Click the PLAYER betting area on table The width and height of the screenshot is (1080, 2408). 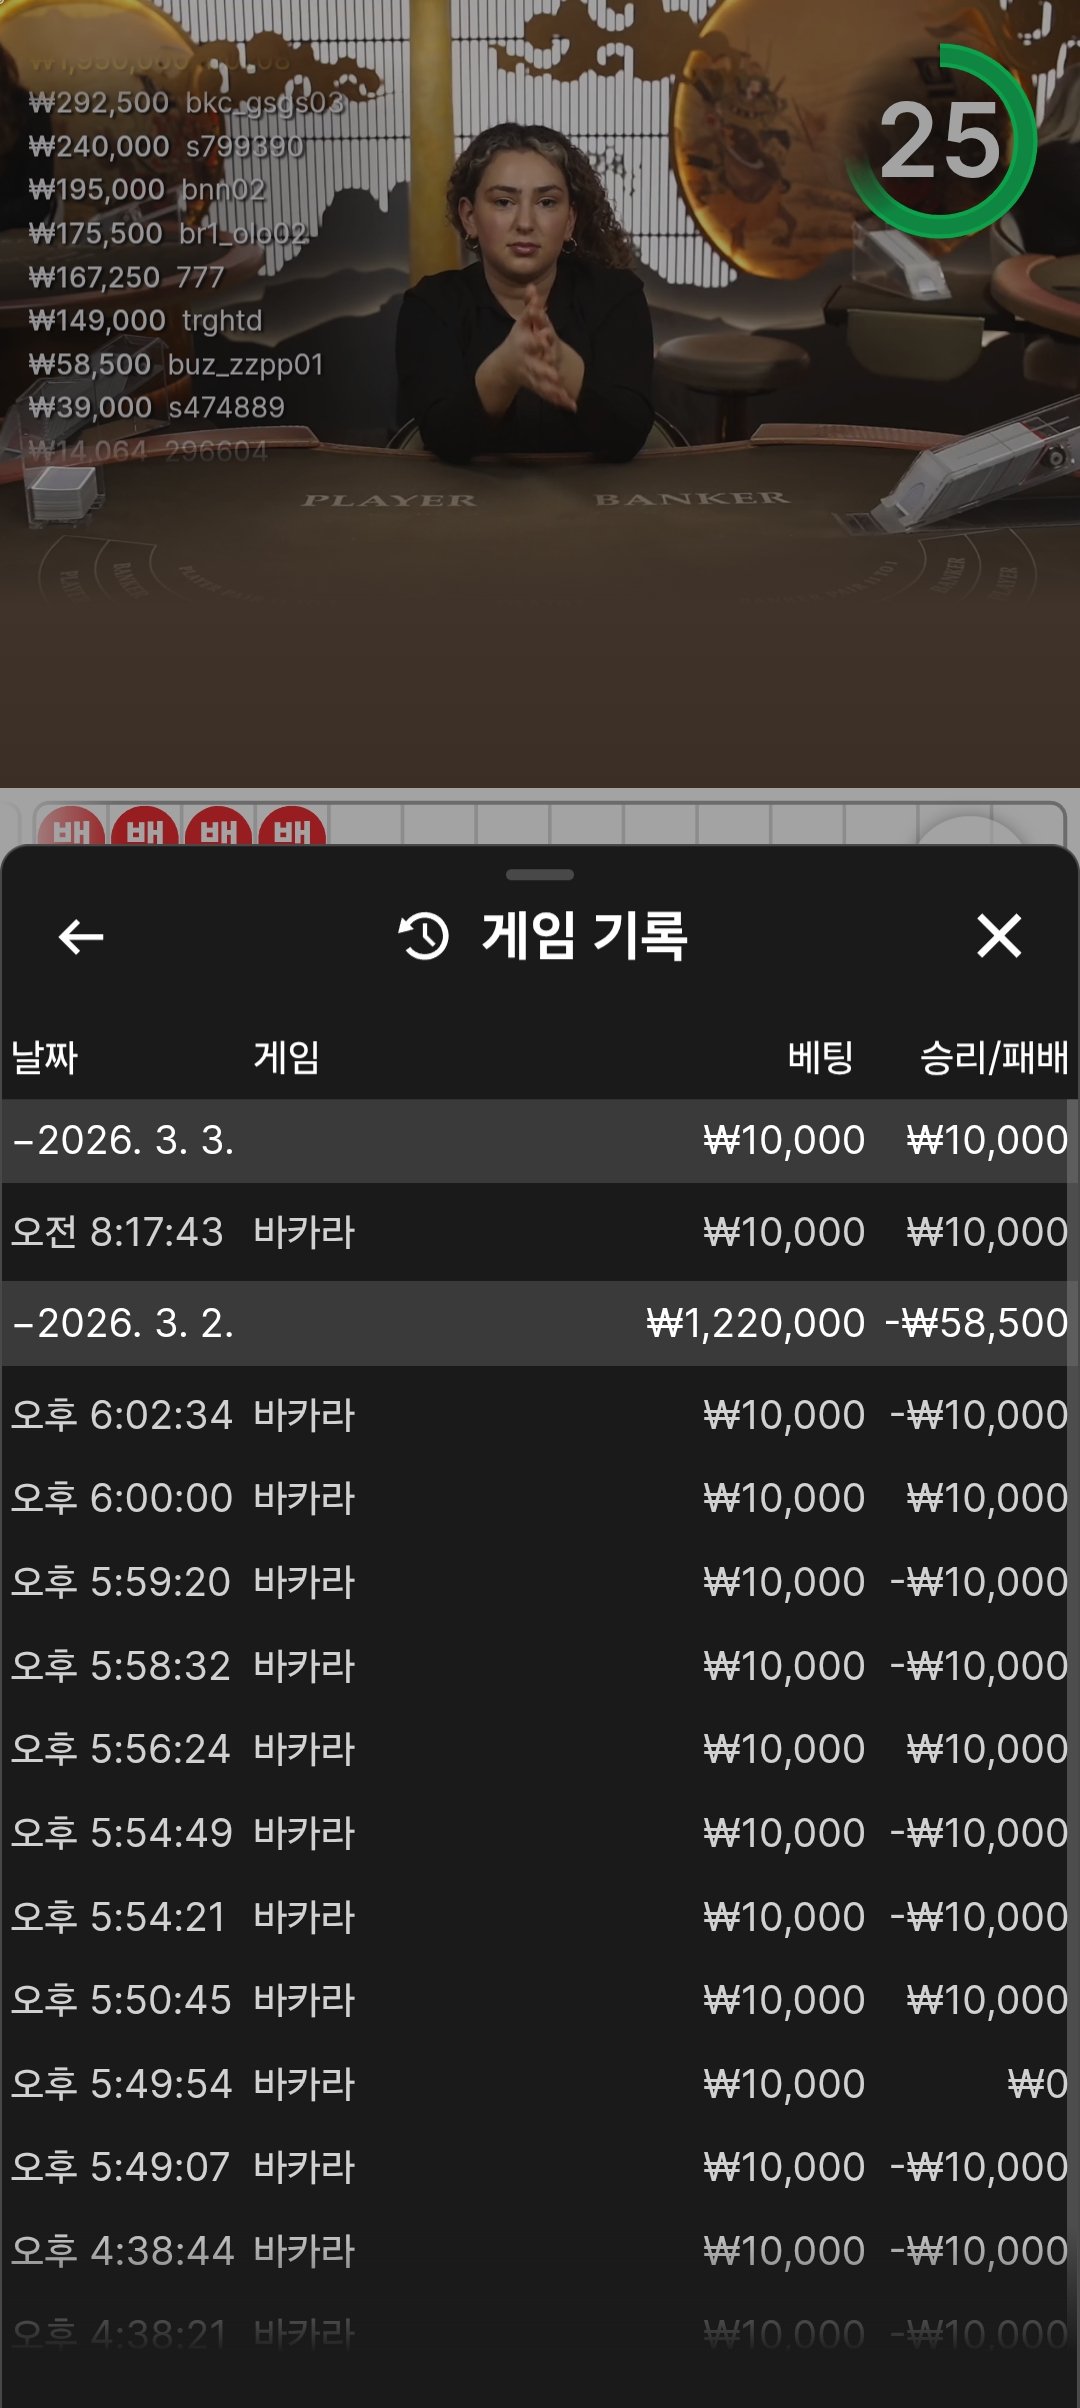[389, 500]
